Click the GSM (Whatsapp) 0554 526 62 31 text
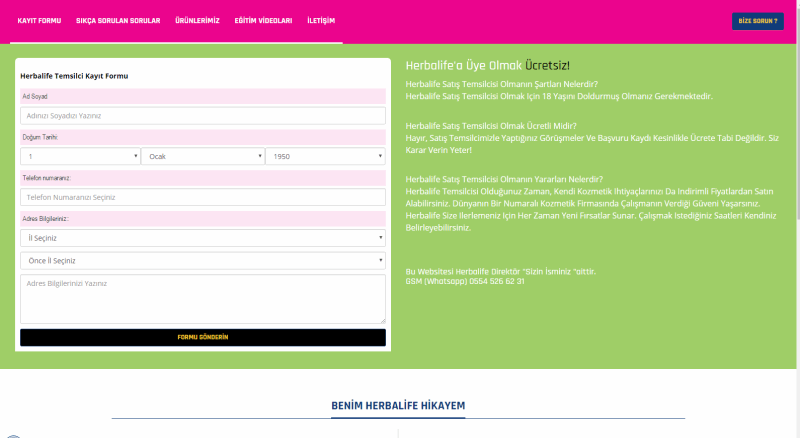This screenshot has height=438, width=800. pos(465,281)
